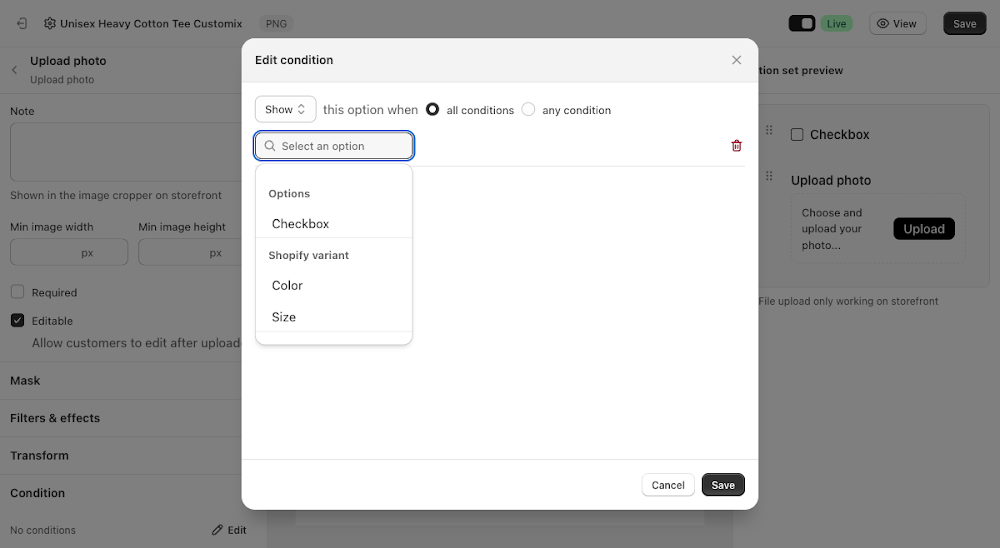The image size is (1000, 548).
Task: Click drag handle next to Upload photo preview
Action: [769, 176]
